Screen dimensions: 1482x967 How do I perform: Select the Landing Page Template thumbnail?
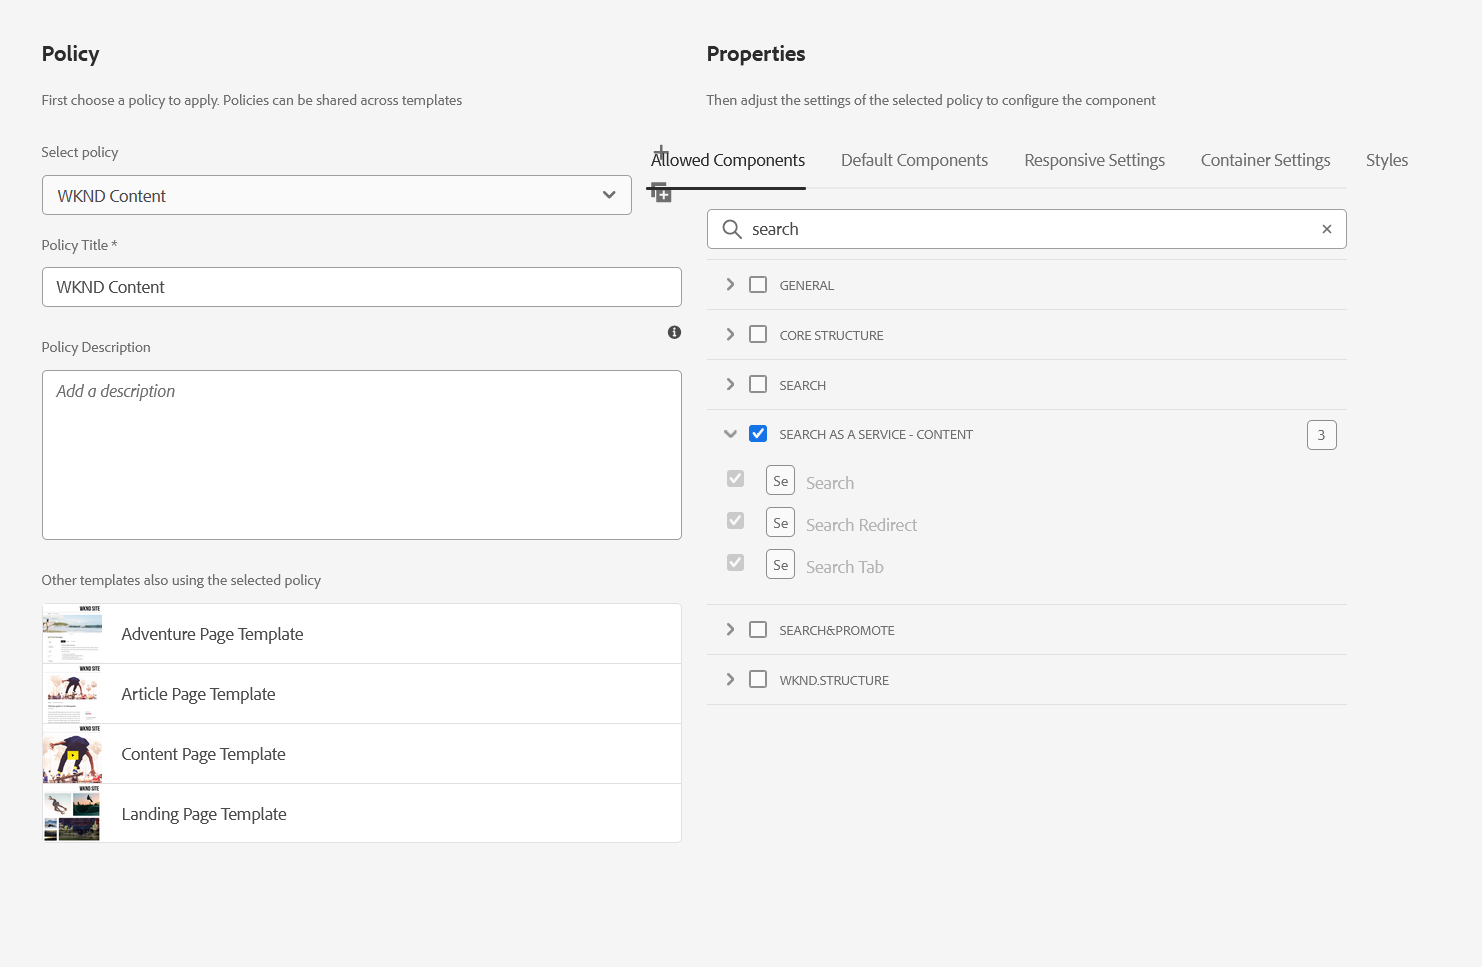72,814
